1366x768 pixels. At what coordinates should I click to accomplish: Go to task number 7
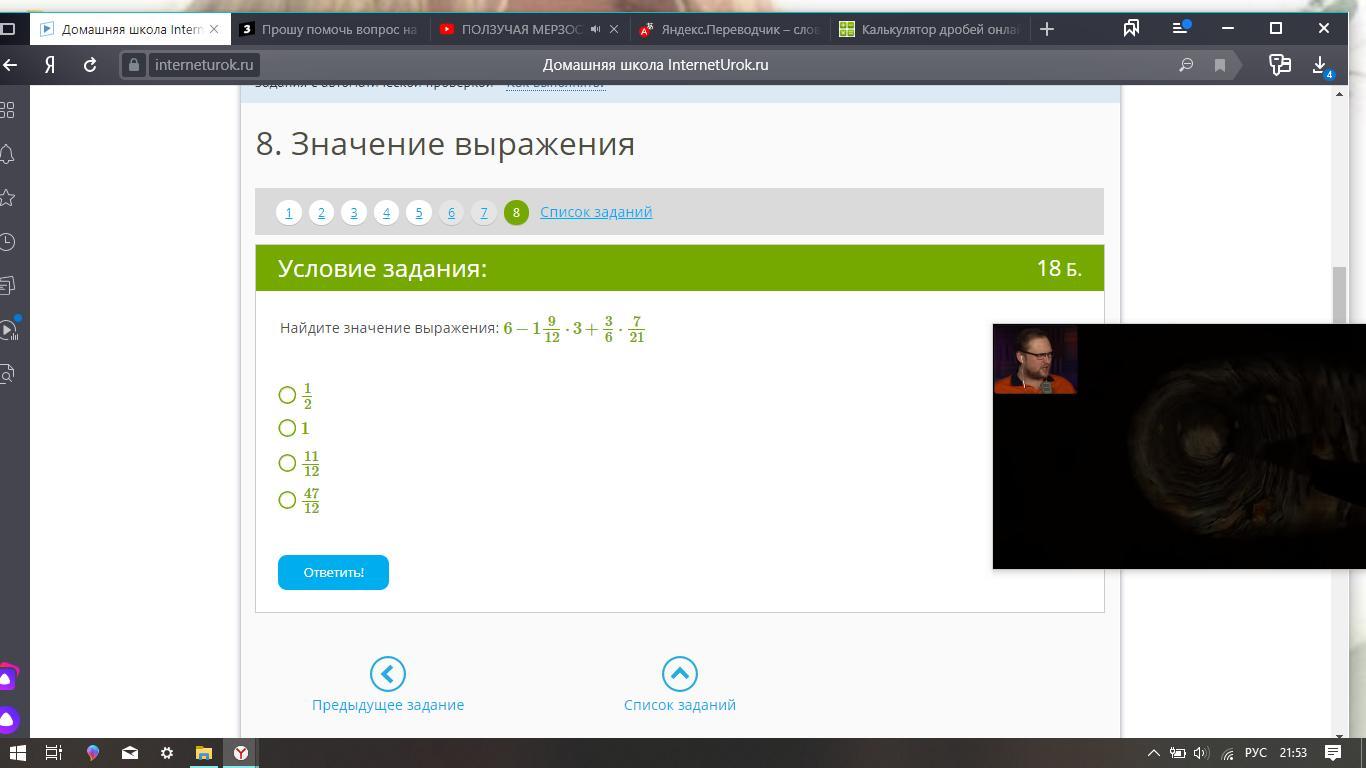(x=484, y=212)
